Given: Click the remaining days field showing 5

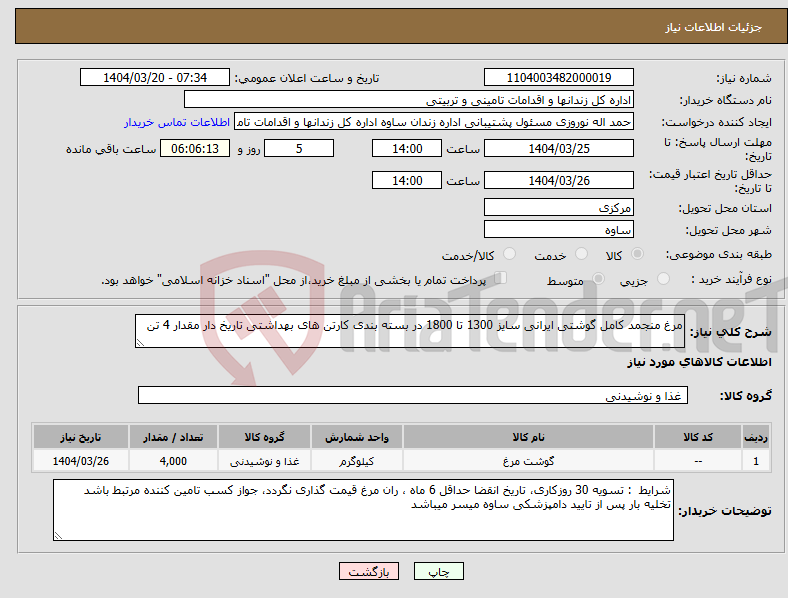Looking at the screenshot, I should (x=299, y=148).
